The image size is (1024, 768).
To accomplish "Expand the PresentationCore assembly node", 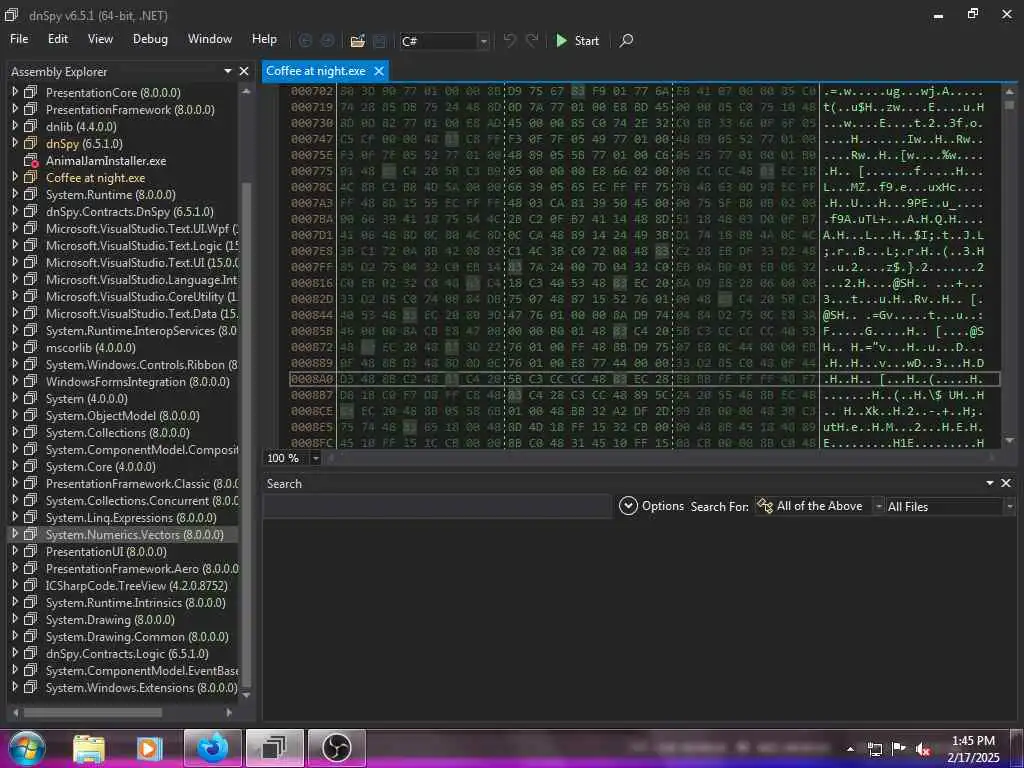I will 15,92.
